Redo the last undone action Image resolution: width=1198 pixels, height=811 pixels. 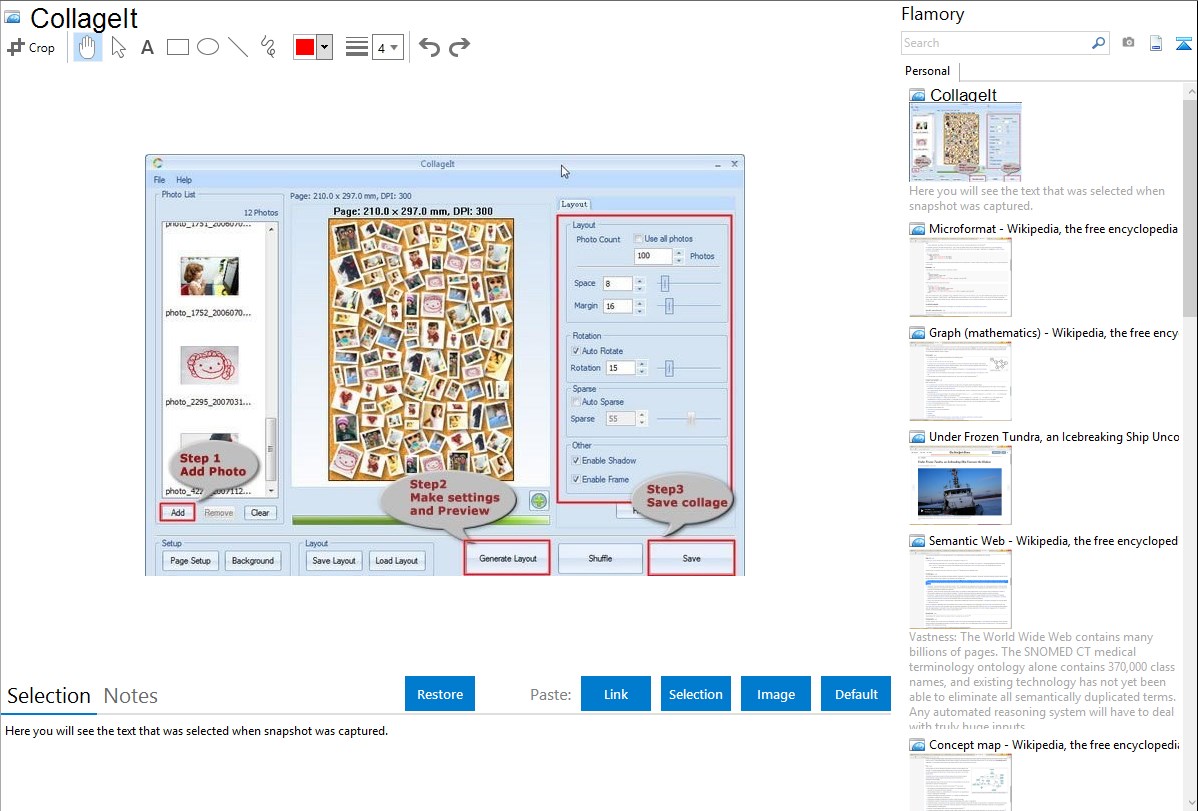(459, 47)
